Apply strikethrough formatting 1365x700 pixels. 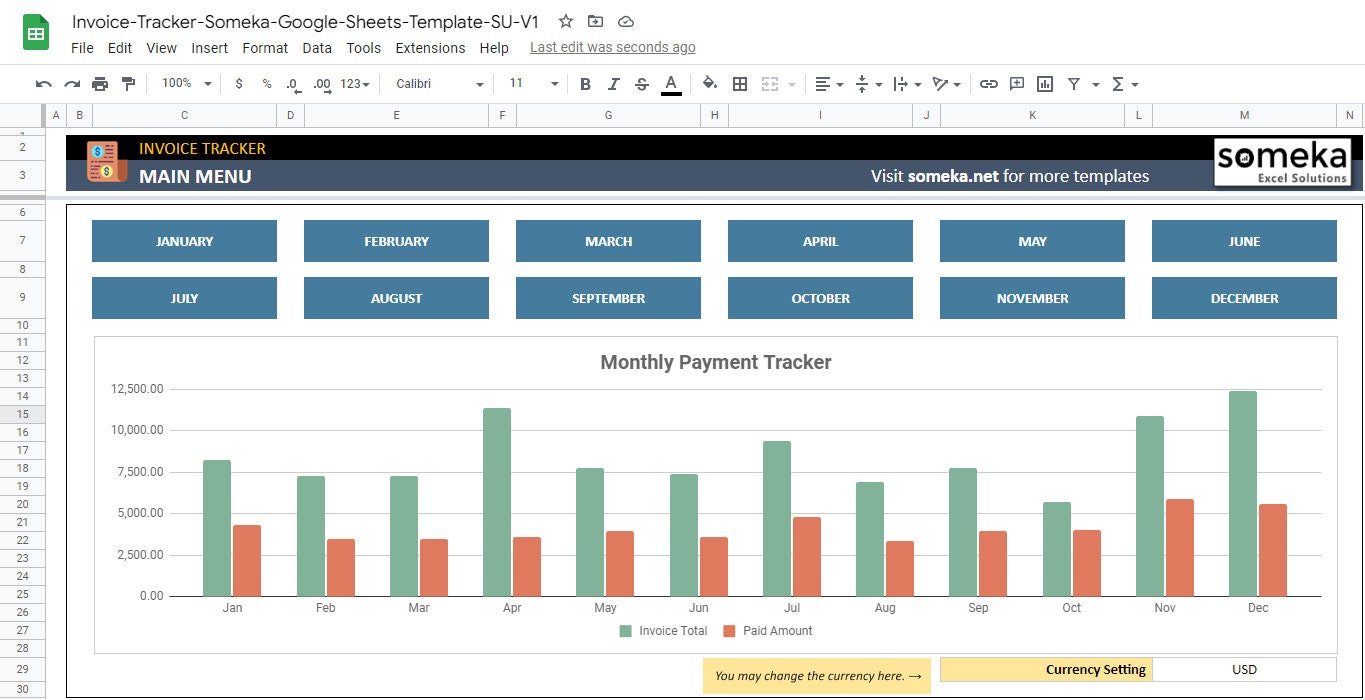tap(642, 84)
